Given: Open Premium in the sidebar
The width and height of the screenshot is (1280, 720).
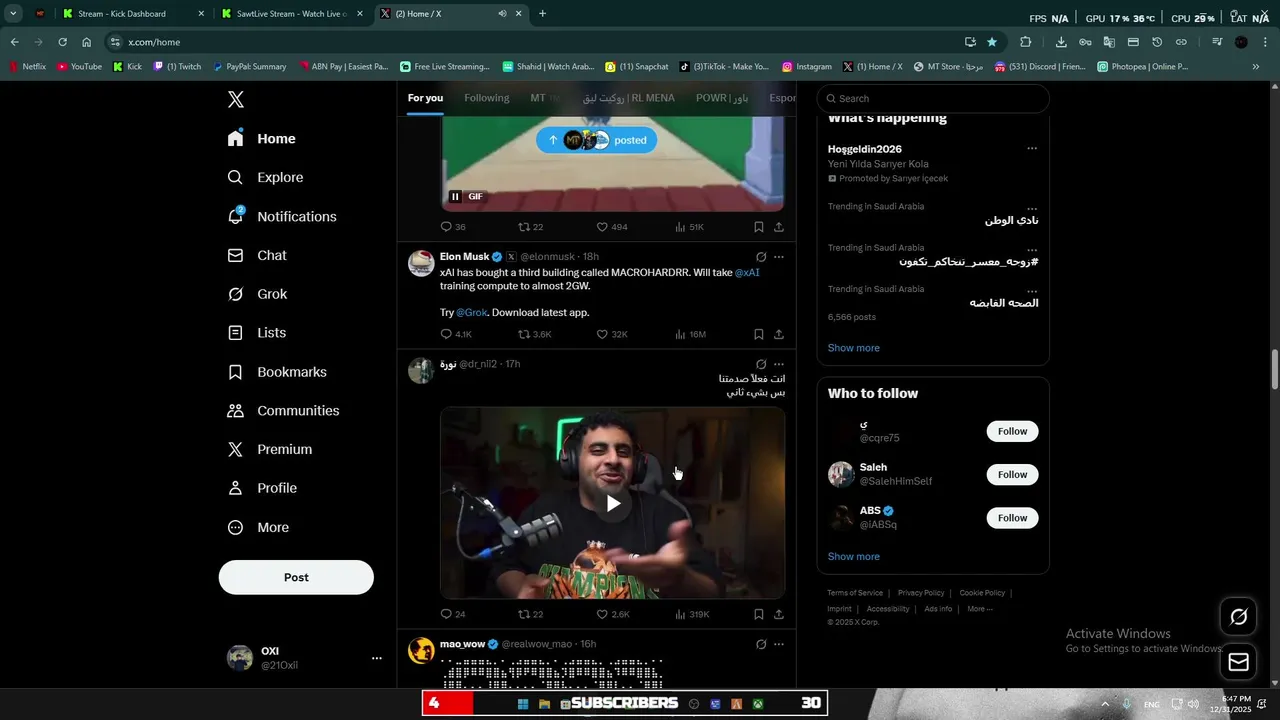Looking at the screenshot, I should click(x=270, y=450).
